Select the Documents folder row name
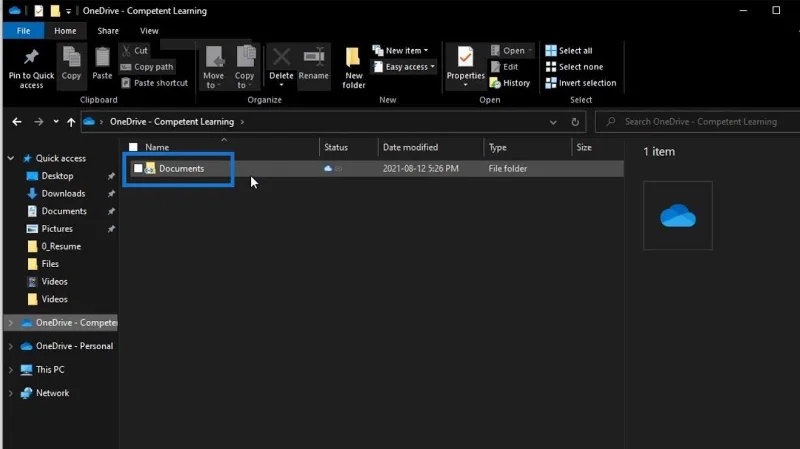800x449 pixels. click(181, 168)
